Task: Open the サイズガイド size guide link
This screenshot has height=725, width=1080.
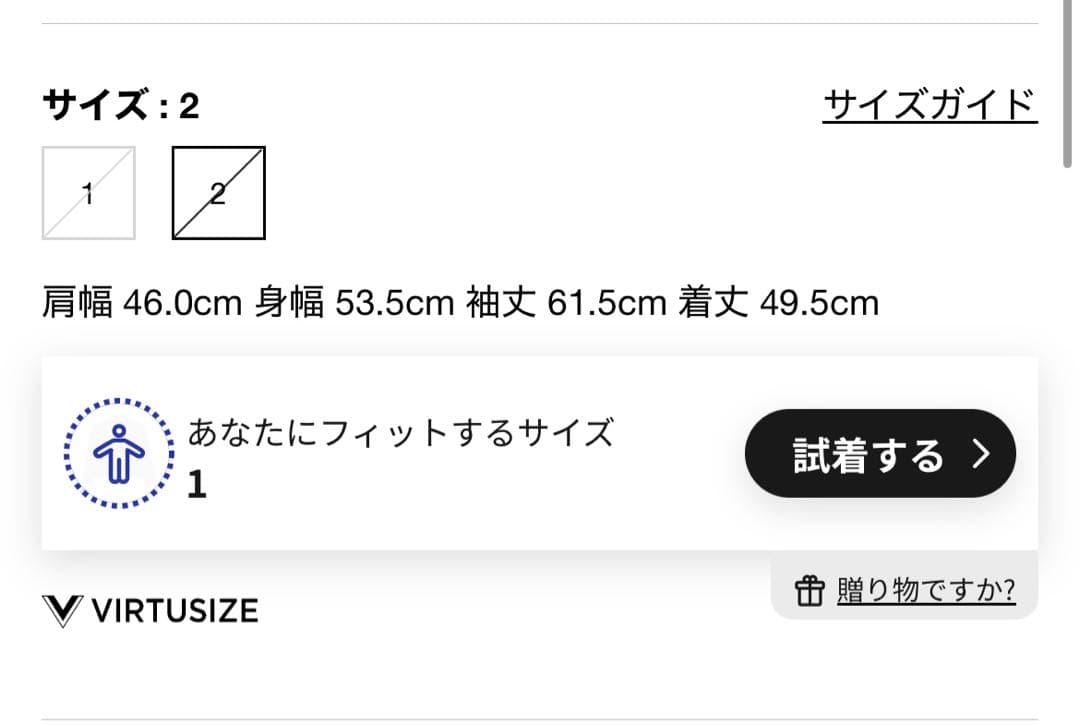Action: click(929, 104)
